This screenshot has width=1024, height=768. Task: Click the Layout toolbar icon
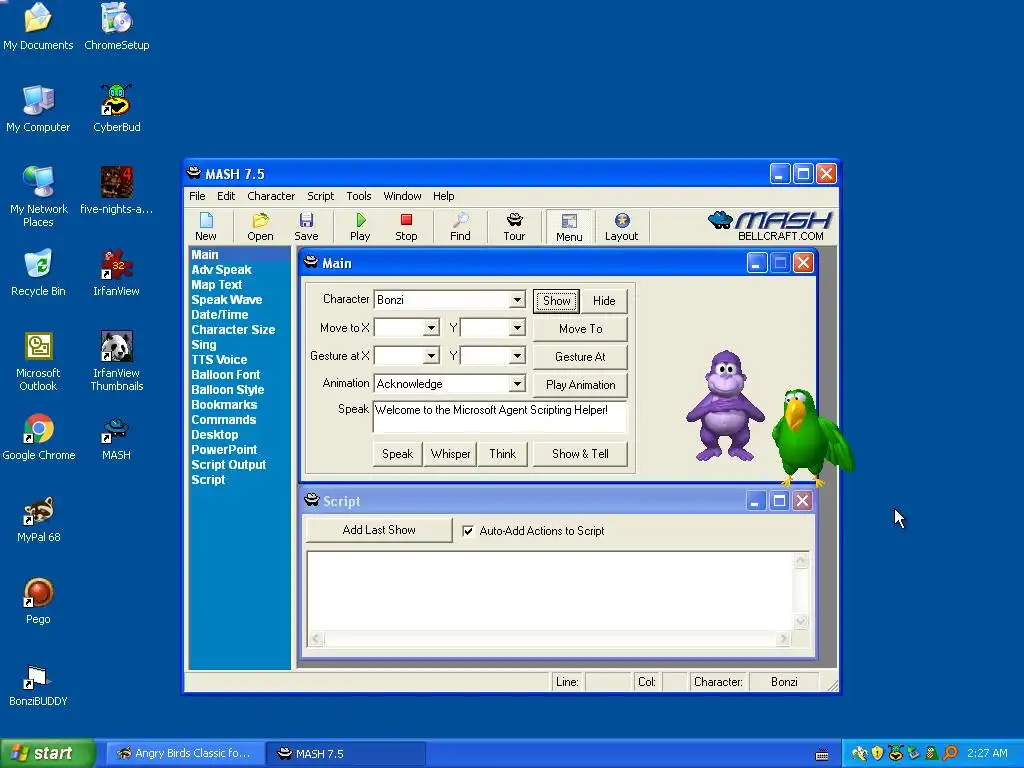pyautogui.click(x=621, y=227)
